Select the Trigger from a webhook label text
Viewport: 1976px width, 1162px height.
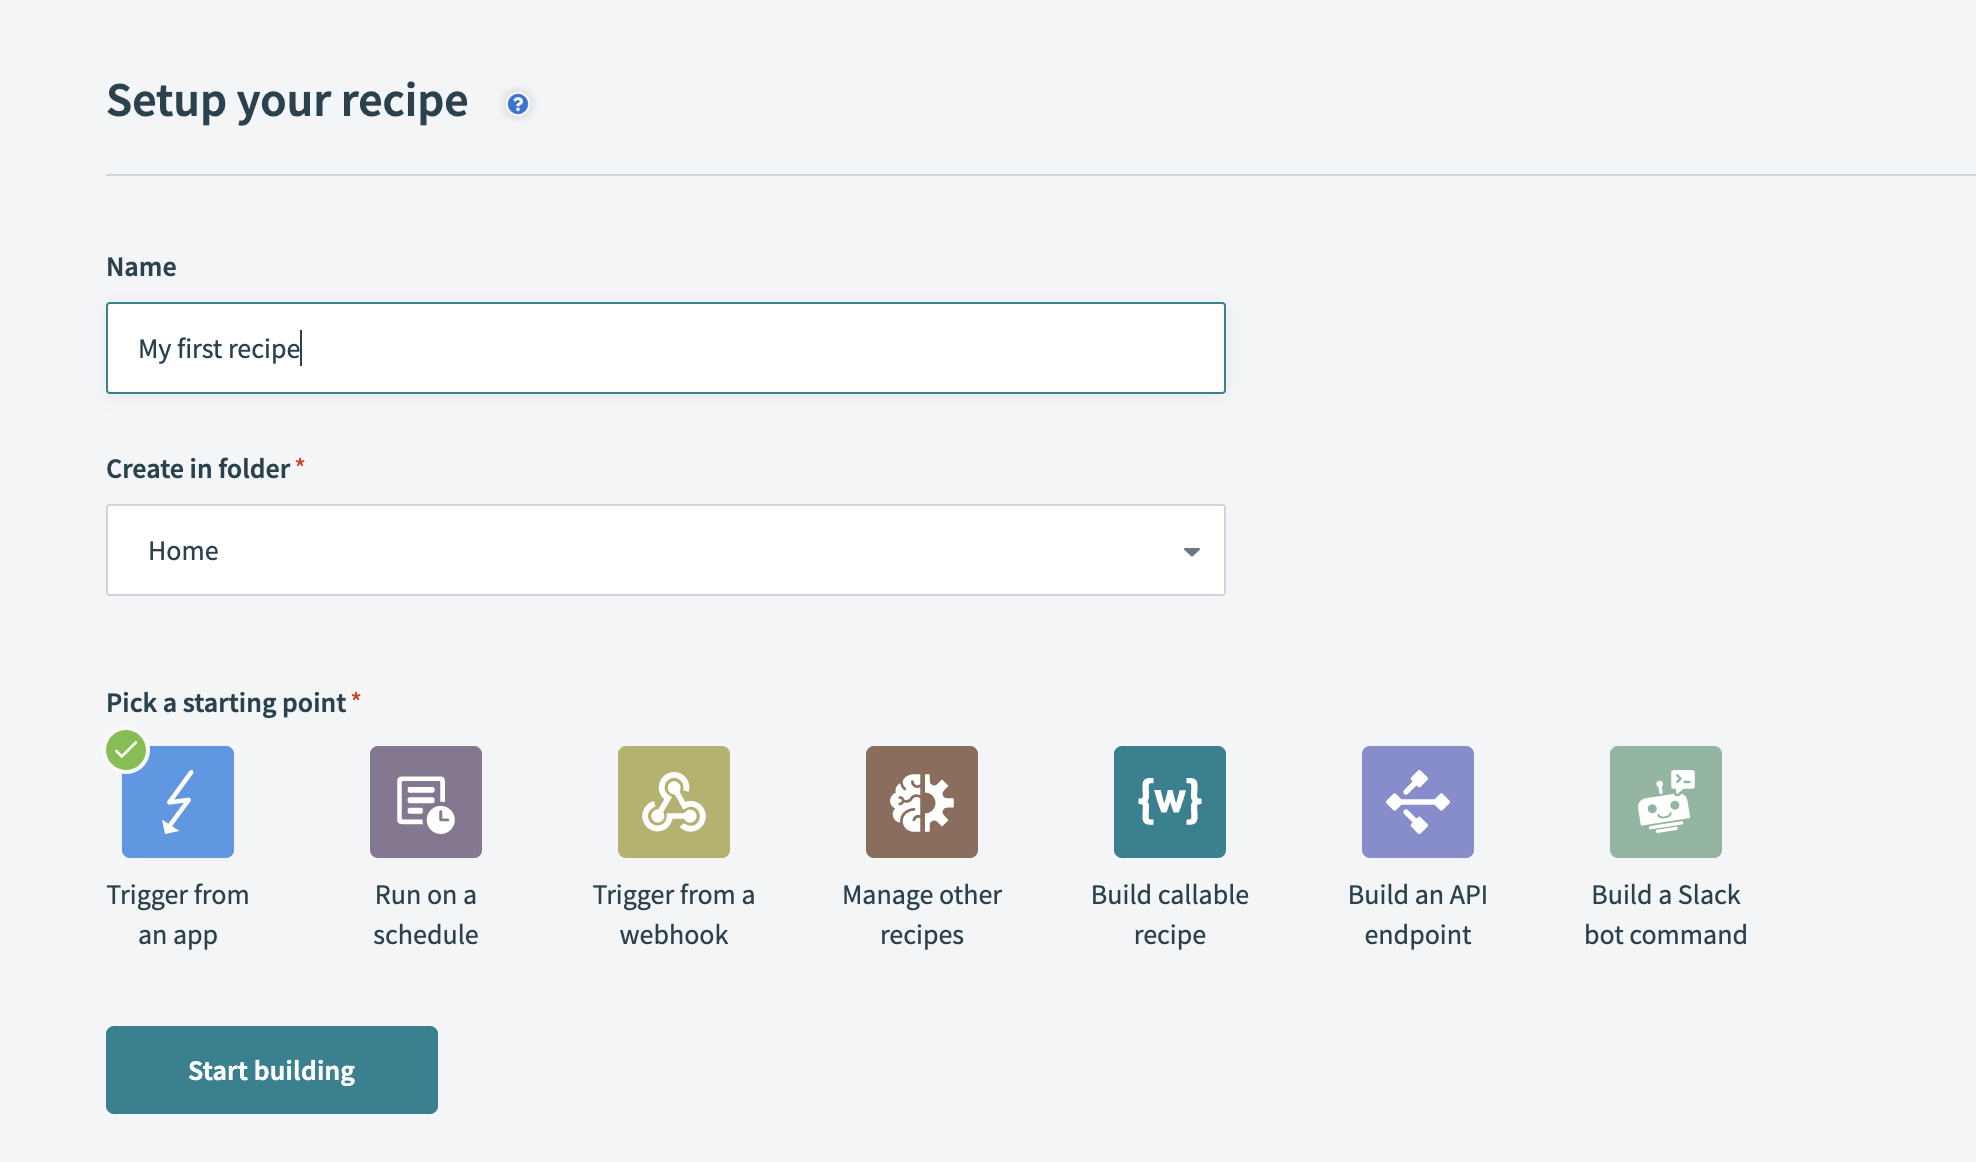tap(673, 914)
